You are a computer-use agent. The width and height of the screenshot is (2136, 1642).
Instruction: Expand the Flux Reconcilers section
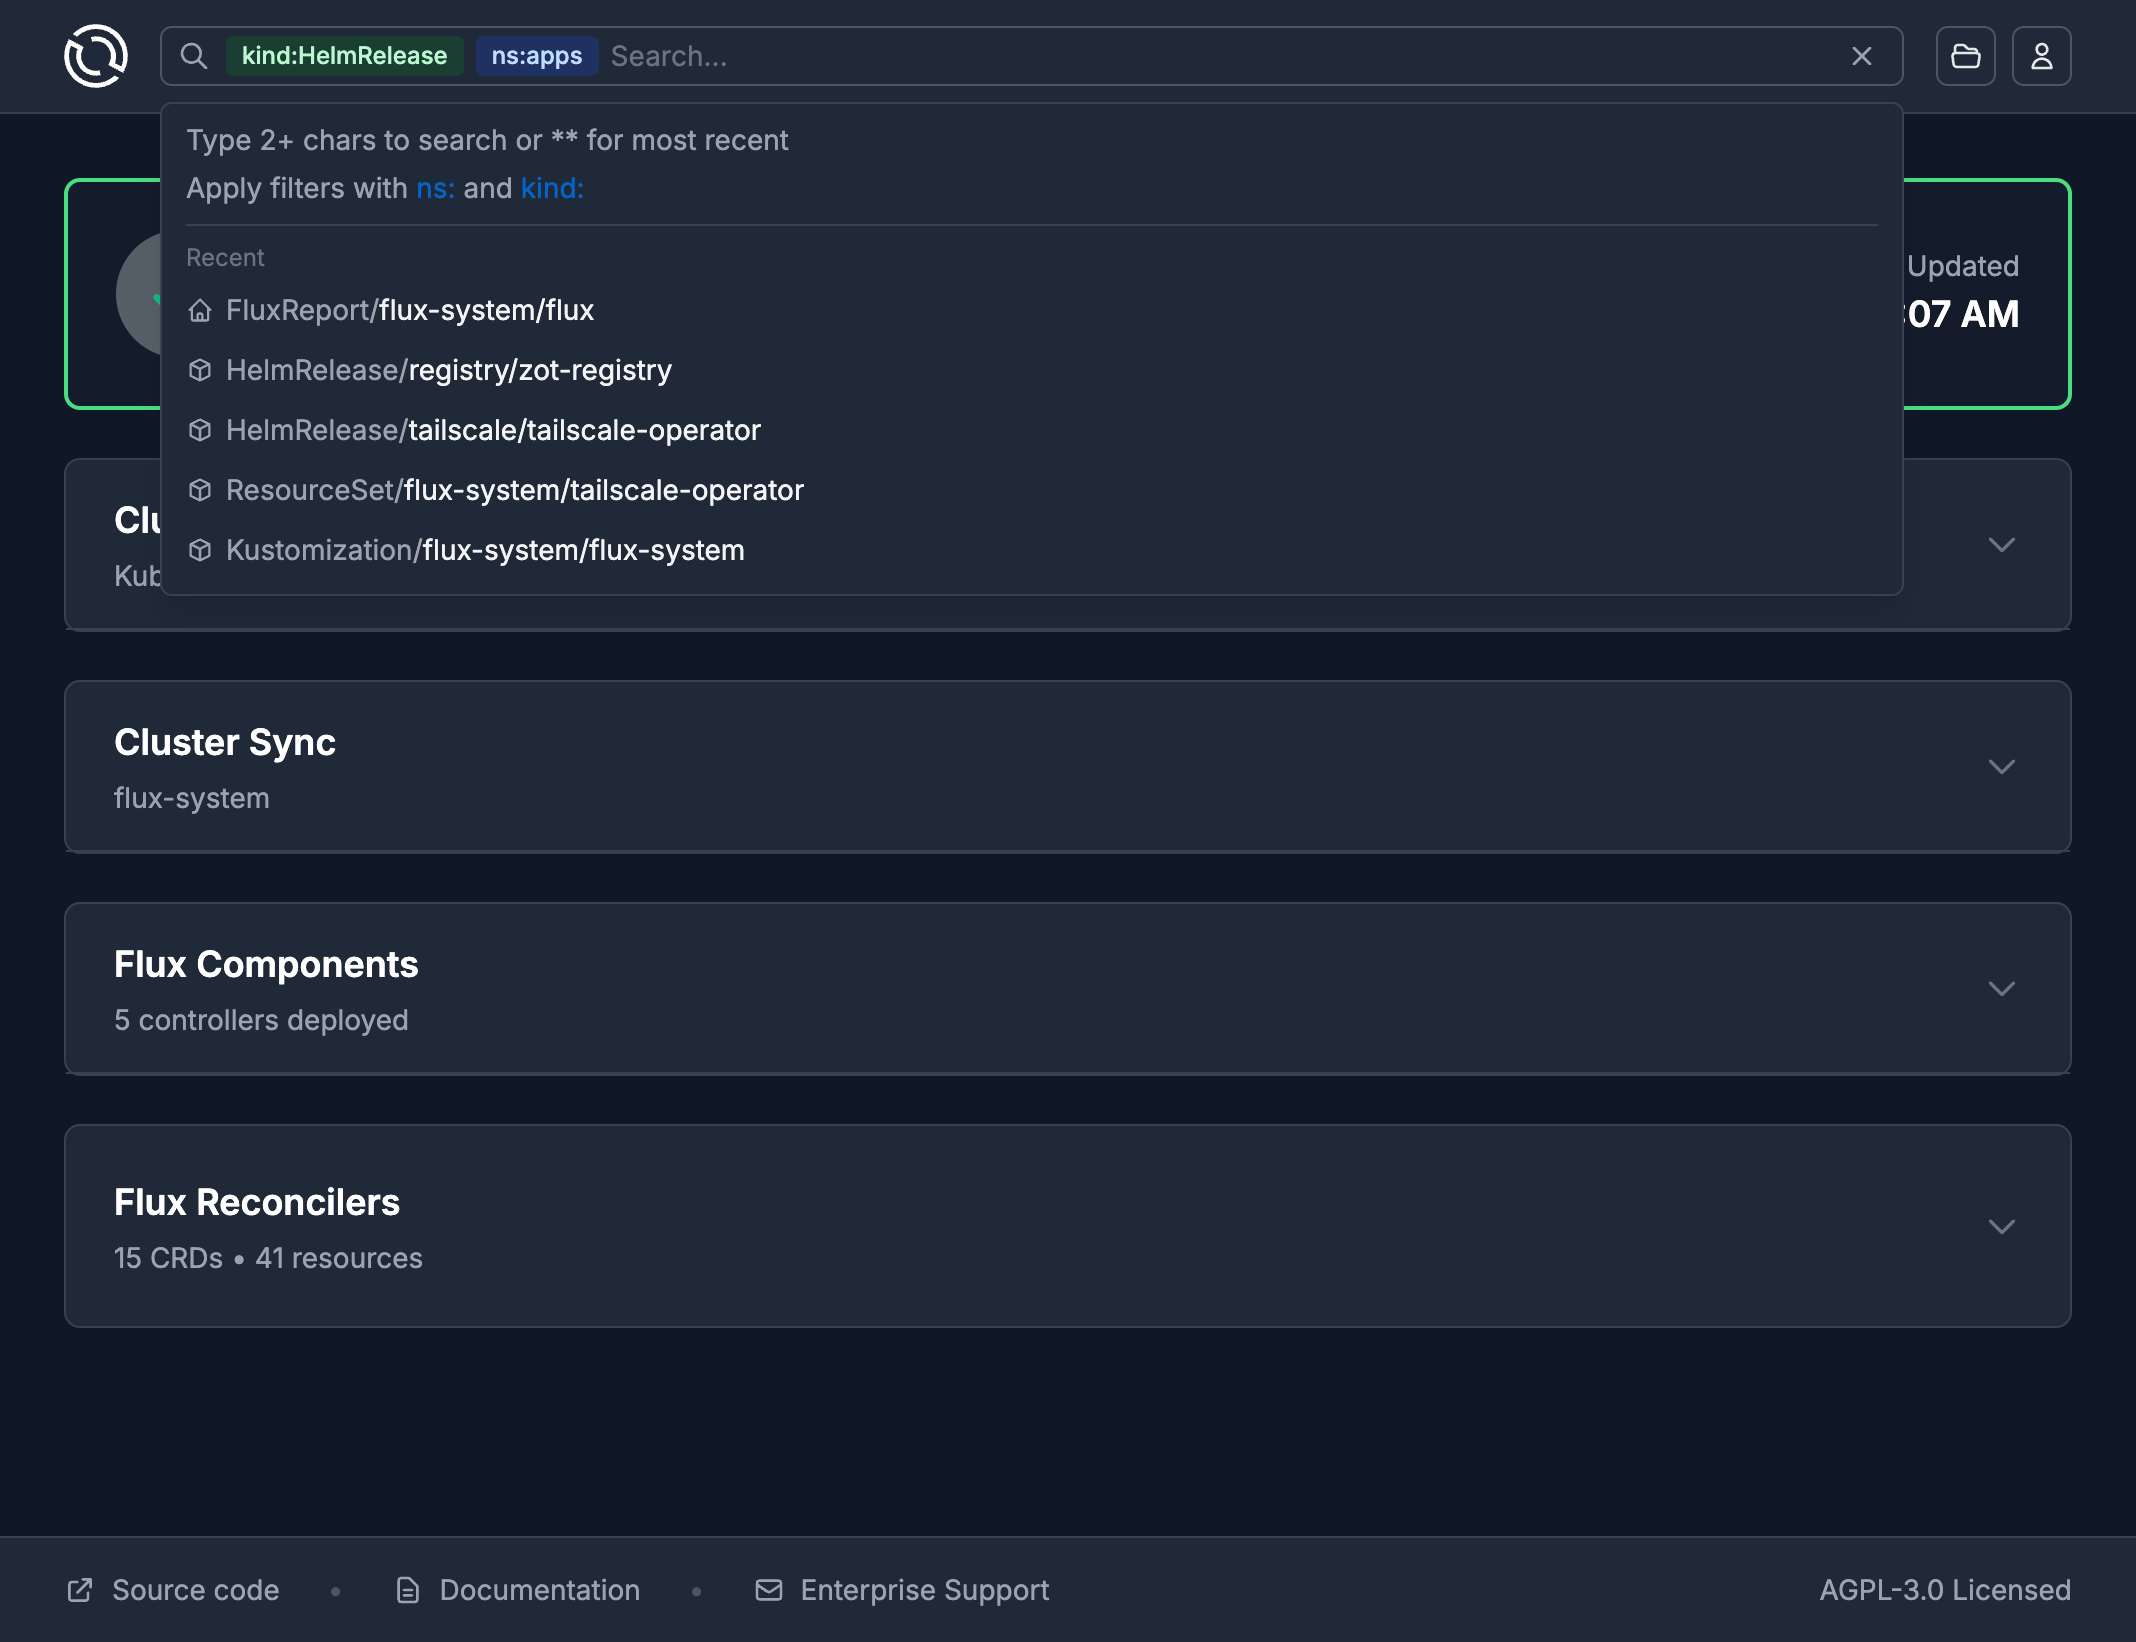click(2001, 1227)
